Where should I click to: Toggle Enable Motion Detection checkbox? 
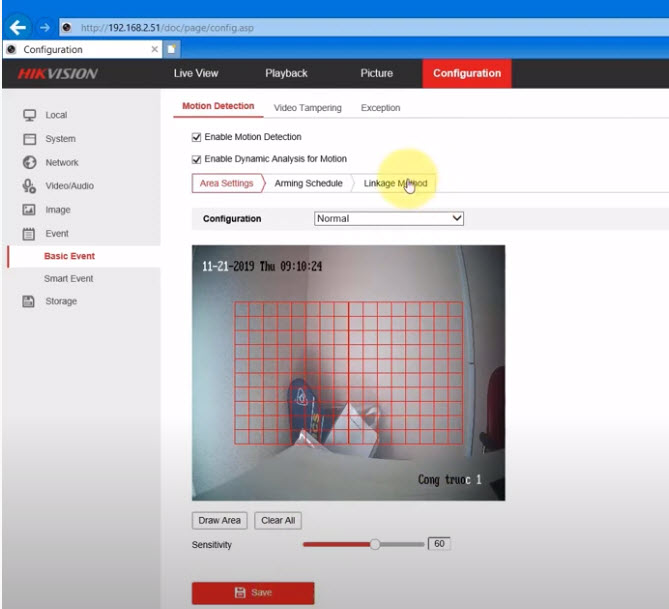(x=196, y=137)
